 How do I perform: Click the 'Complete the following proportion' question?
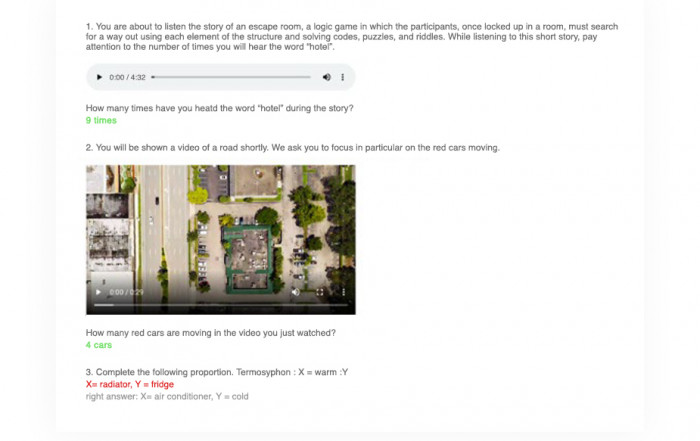tap(217, 372)
